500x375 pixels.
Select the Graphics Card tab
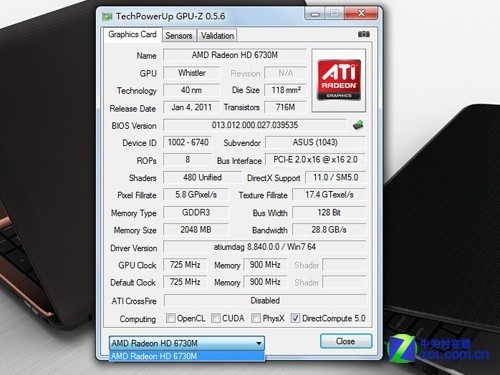tap(132, 34)
